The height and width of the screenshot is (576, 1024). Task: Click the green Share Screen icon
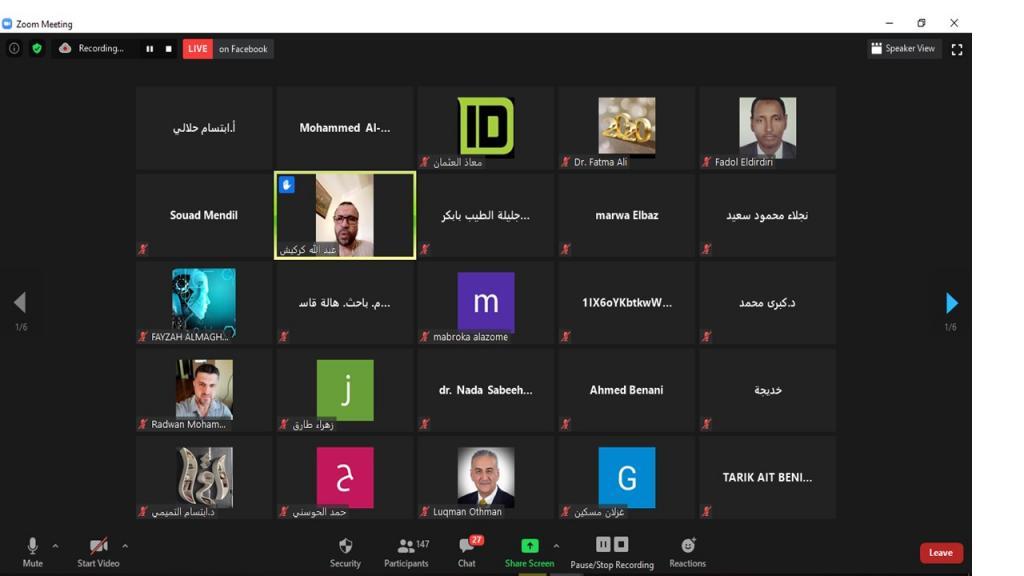[529, 546]
